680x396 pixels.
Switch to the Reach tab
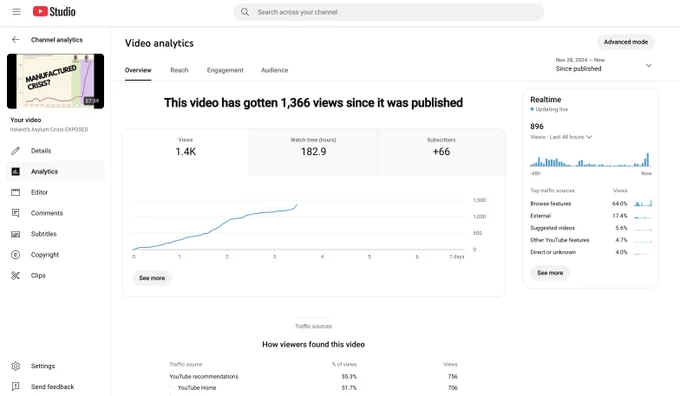[179, 70]
